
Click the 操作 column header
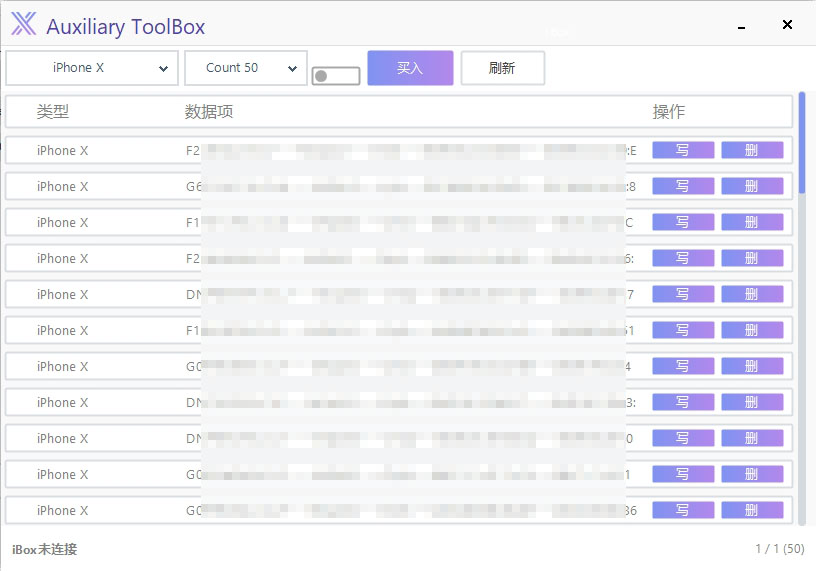pos(669,111)
